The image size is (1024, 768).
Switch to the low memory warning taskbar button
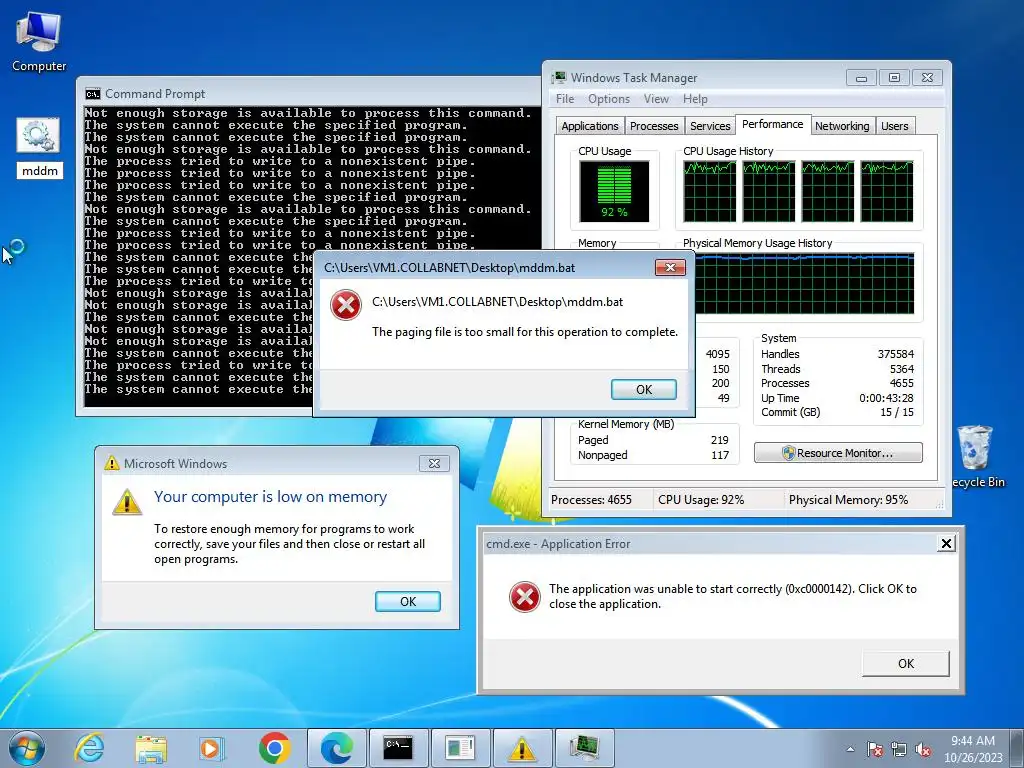(522, 748)
